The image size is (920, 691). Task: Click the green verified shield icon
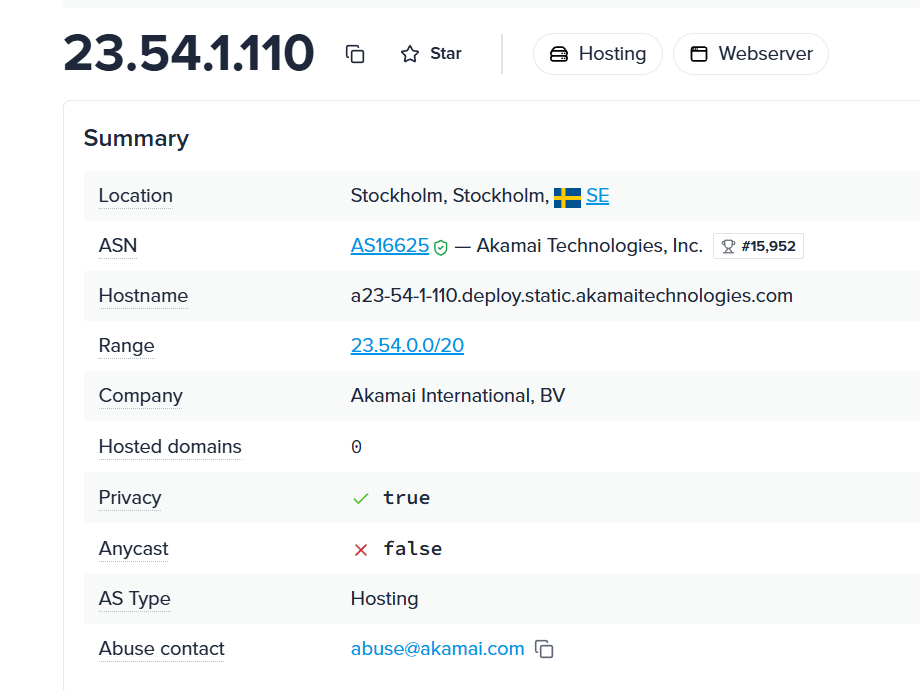coord(441,248)
